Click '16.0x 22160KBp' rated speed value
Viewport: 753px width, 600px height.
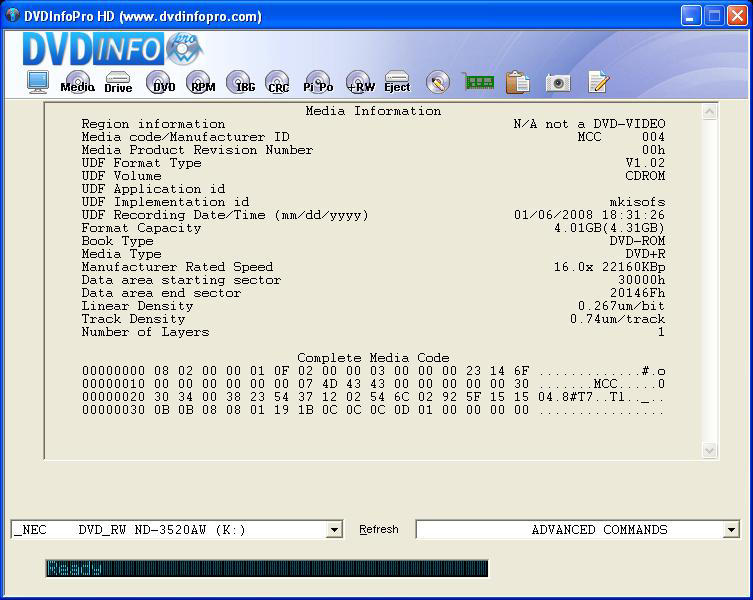[x=609, y=267]
